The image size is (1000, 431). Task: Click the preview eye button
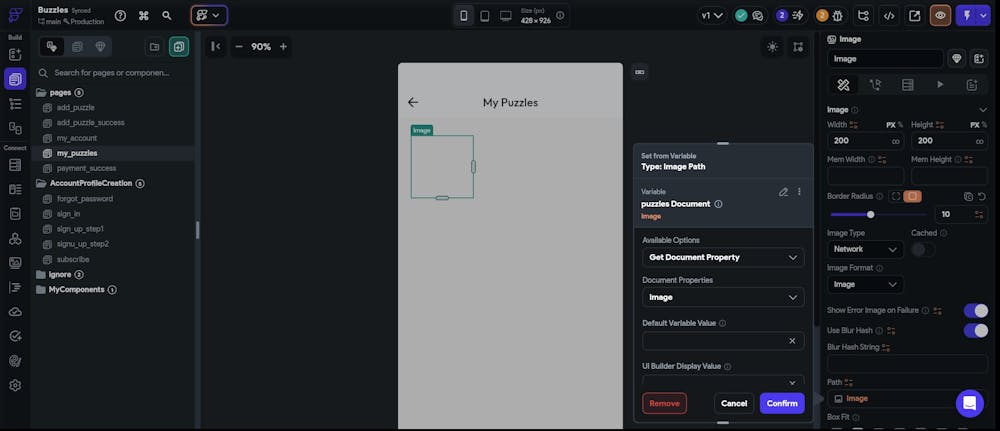coord(940,16)
